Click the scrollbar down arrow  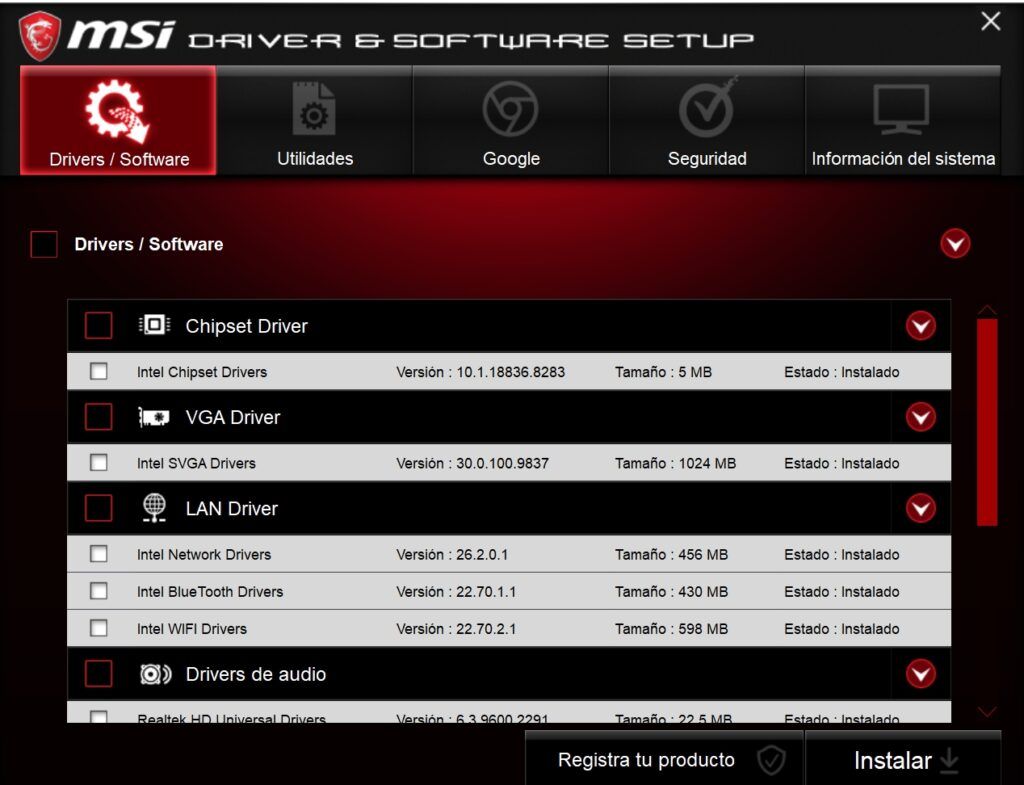tap(987, 712)
